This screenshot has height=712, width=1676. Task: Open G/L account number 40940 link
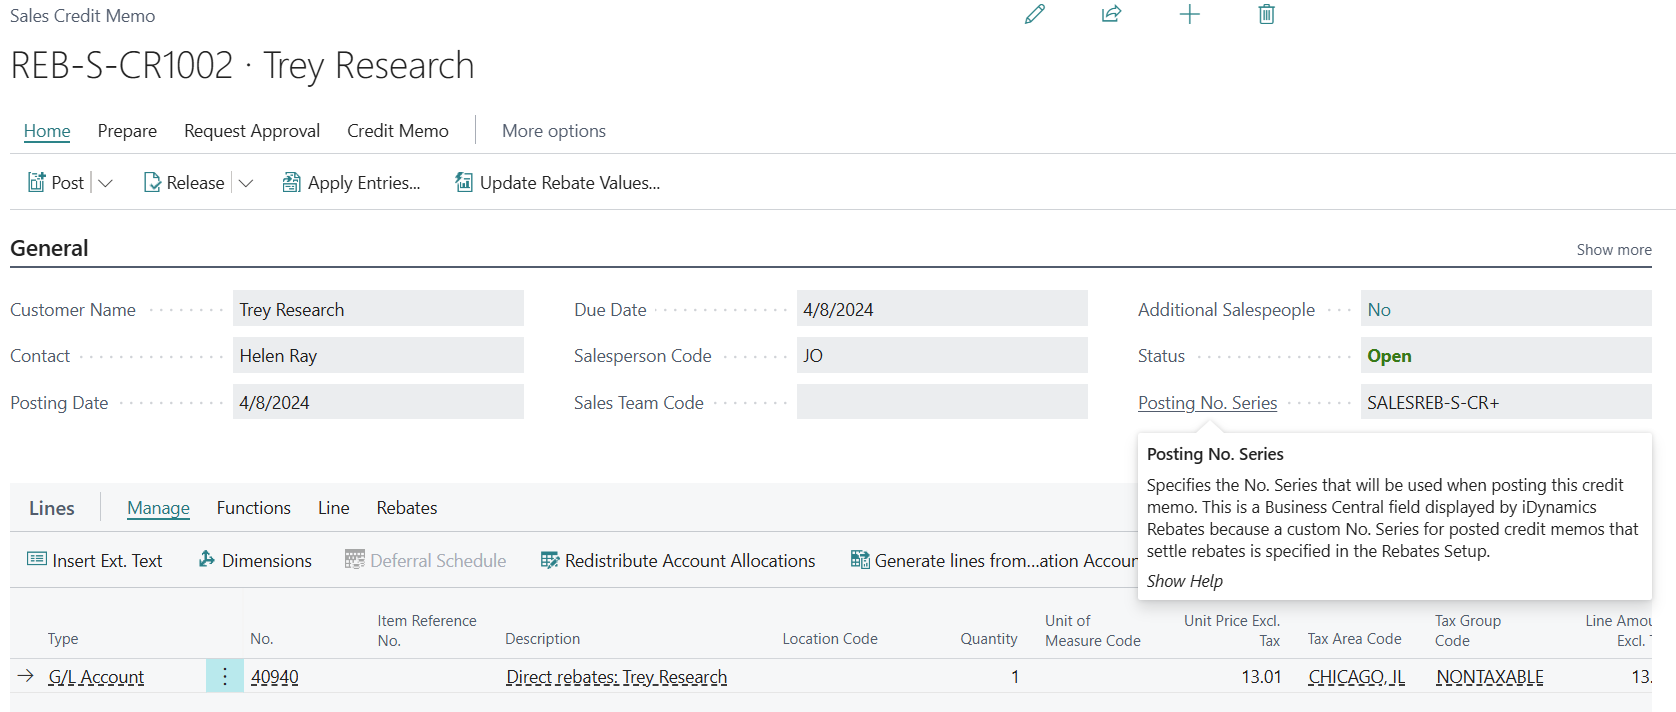pyautogui.click(x=274, y=677)
